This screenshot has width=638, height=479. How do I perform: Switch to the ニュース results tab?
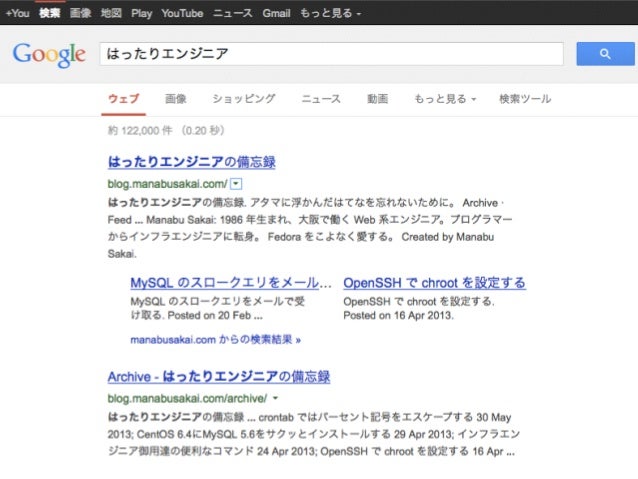321,99
